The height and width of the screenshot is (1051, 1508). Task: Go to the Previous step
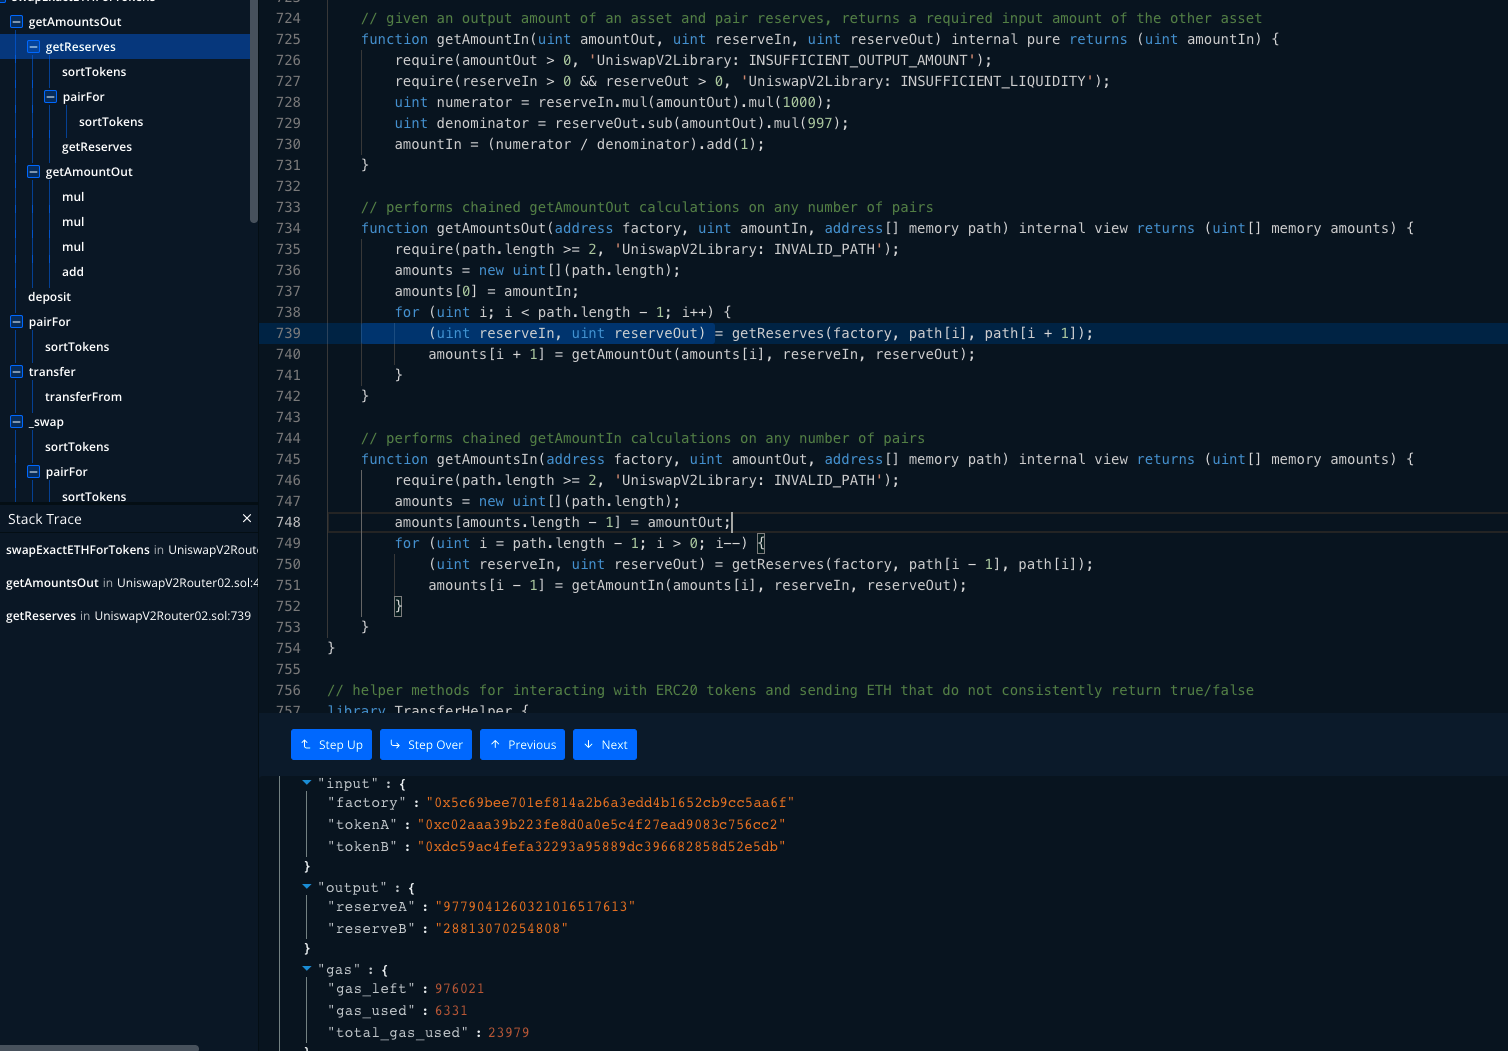pos(522,745)
